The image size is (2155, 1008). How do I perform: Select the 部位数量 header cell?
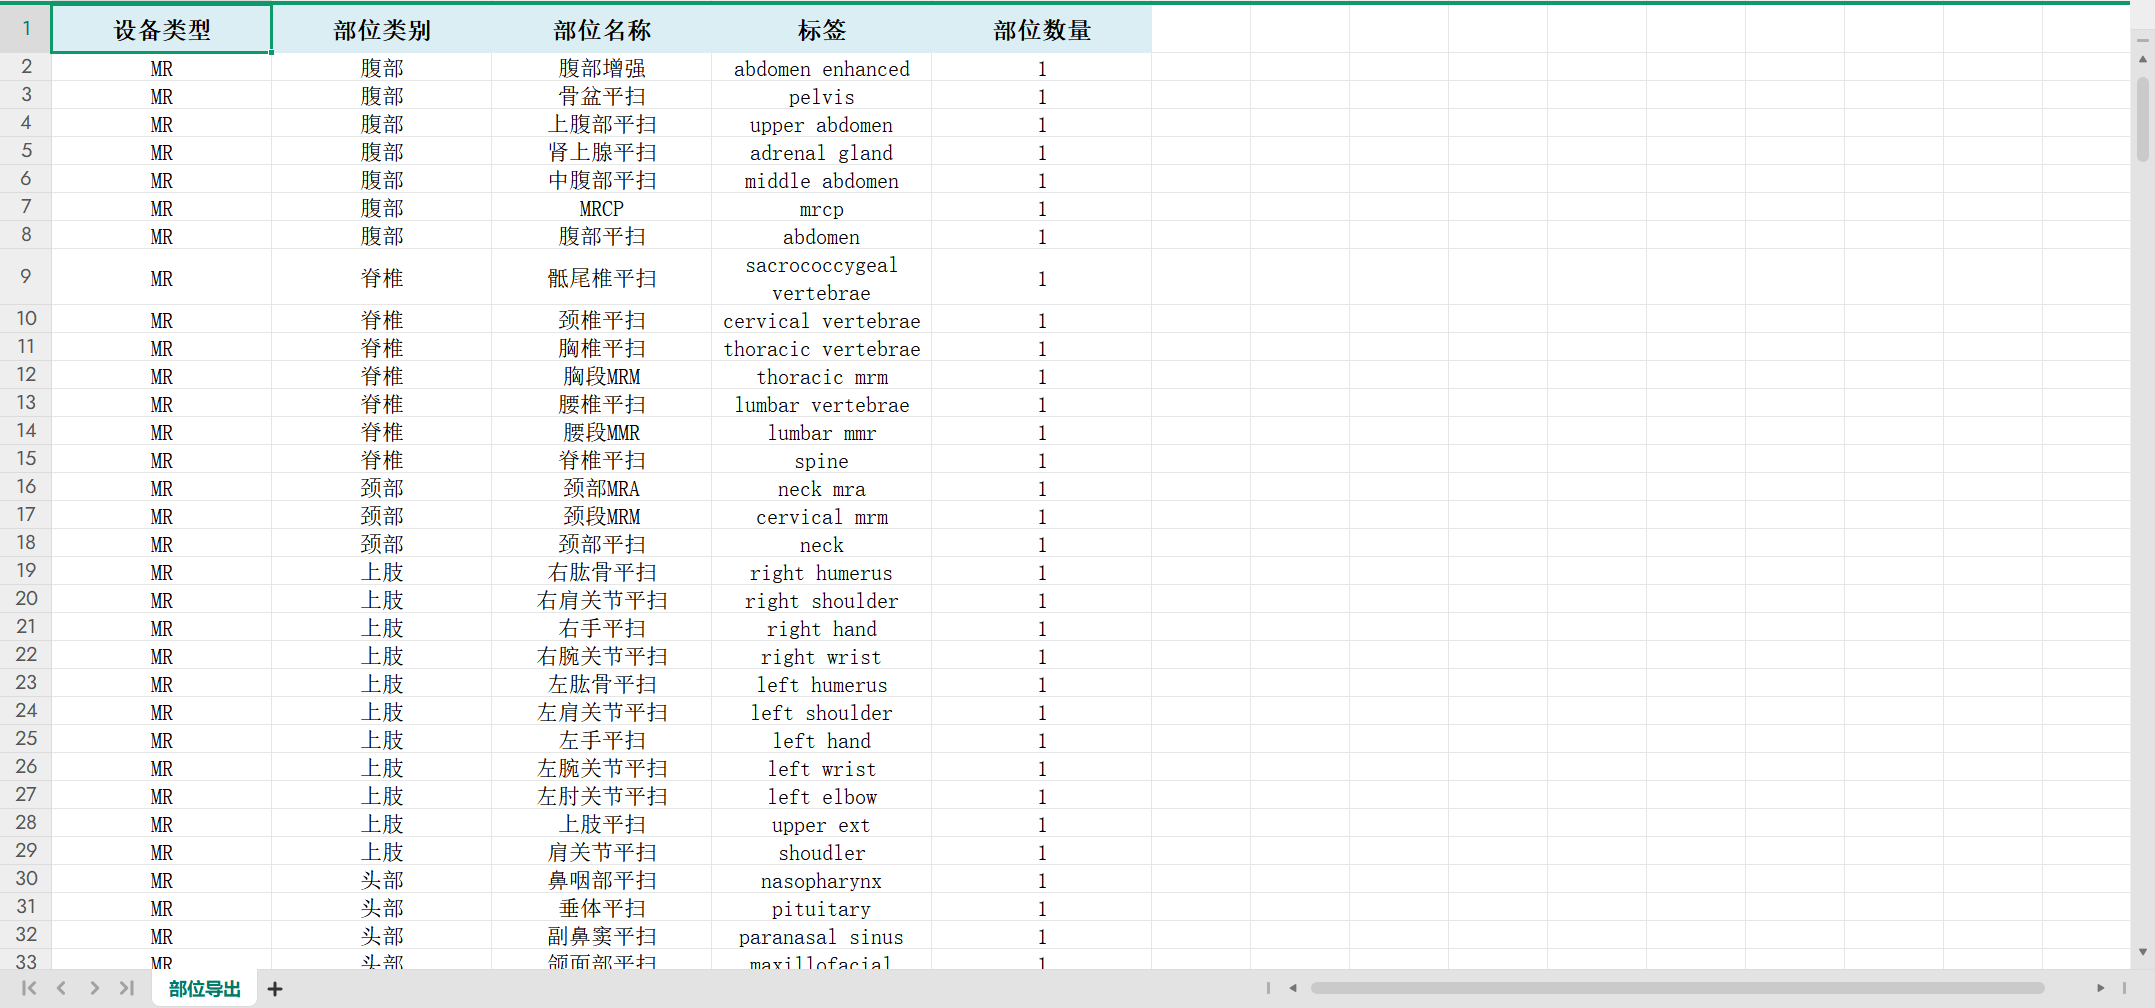tap(1041, 30)
